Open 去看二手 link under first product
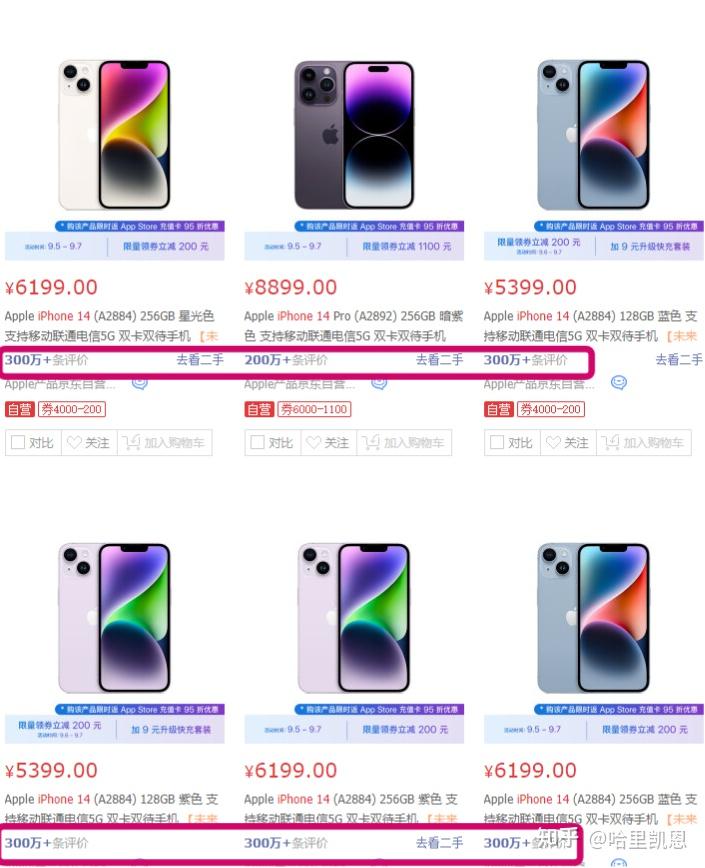Viewport: 705px width, 868px height. [200, 360]
